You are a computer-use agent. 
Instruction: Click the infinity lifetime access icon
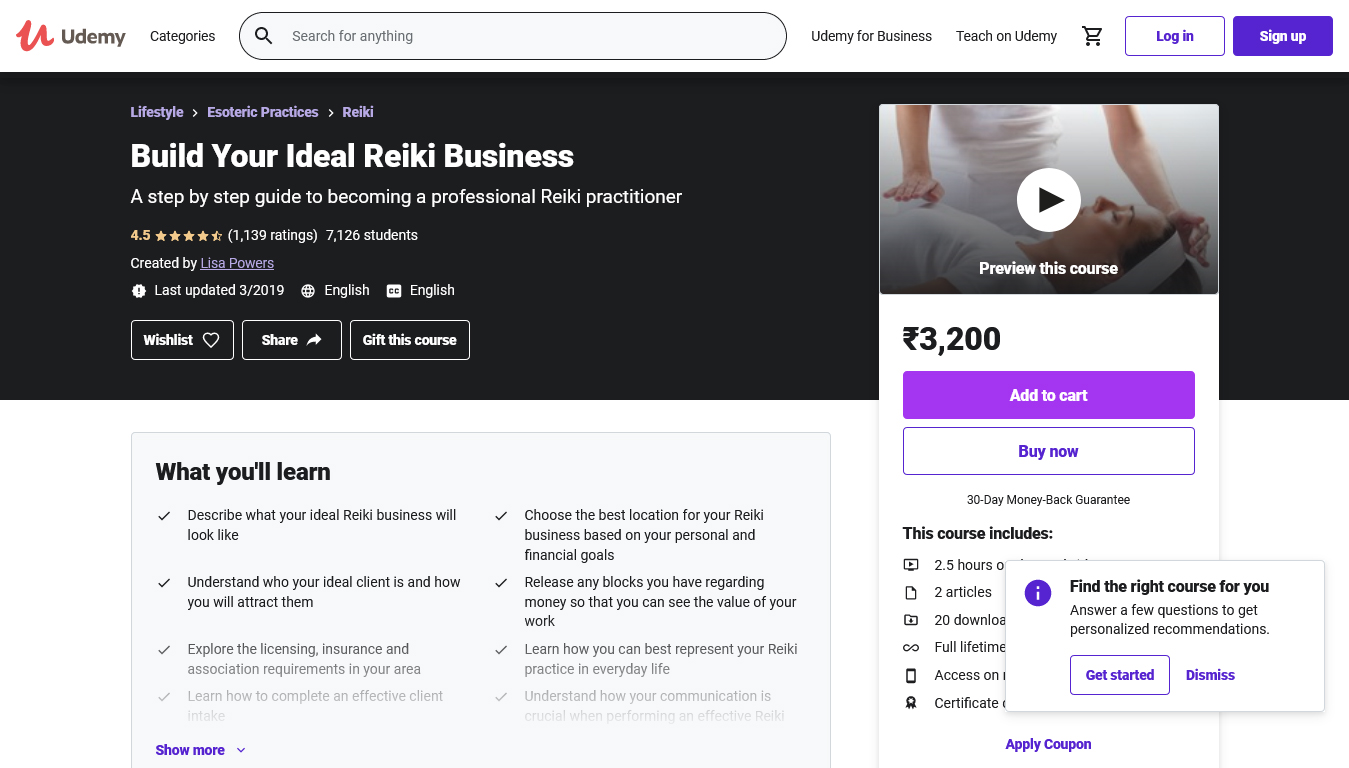click(911, 647)
